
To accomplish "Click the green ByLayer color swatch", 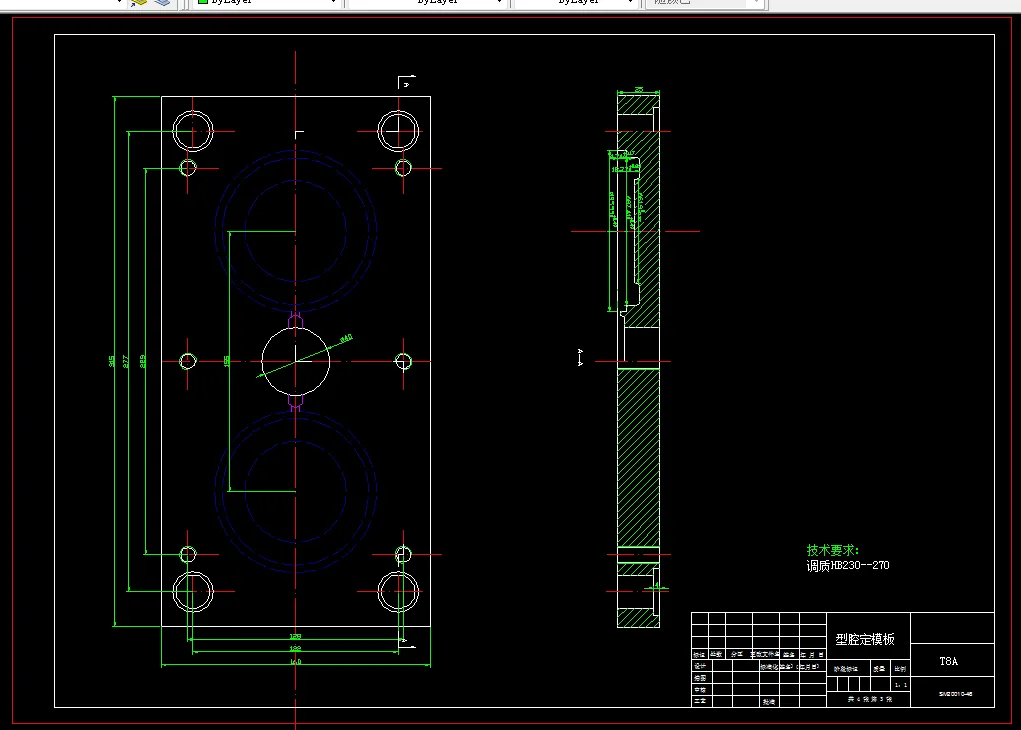I will [203, 2].
